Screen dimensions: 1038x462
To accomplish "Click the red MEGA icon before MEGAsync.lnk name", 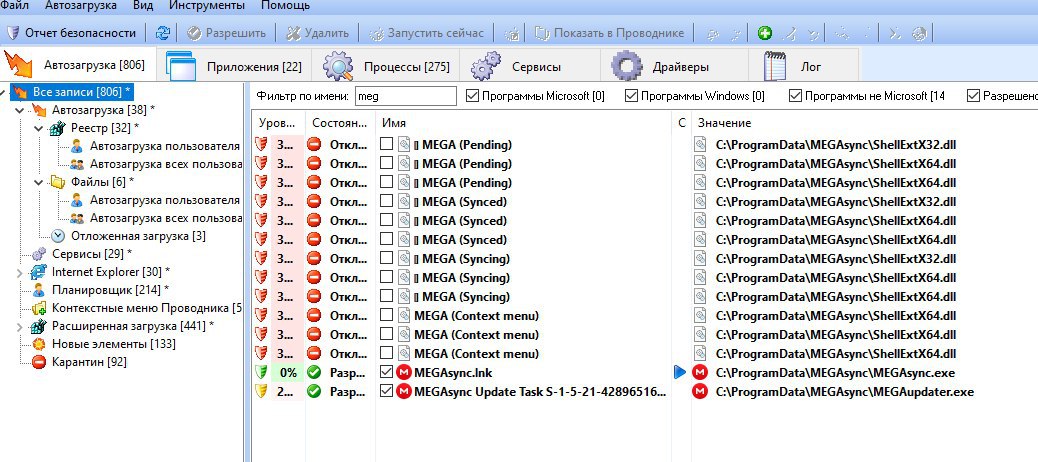I will point(404,373).
